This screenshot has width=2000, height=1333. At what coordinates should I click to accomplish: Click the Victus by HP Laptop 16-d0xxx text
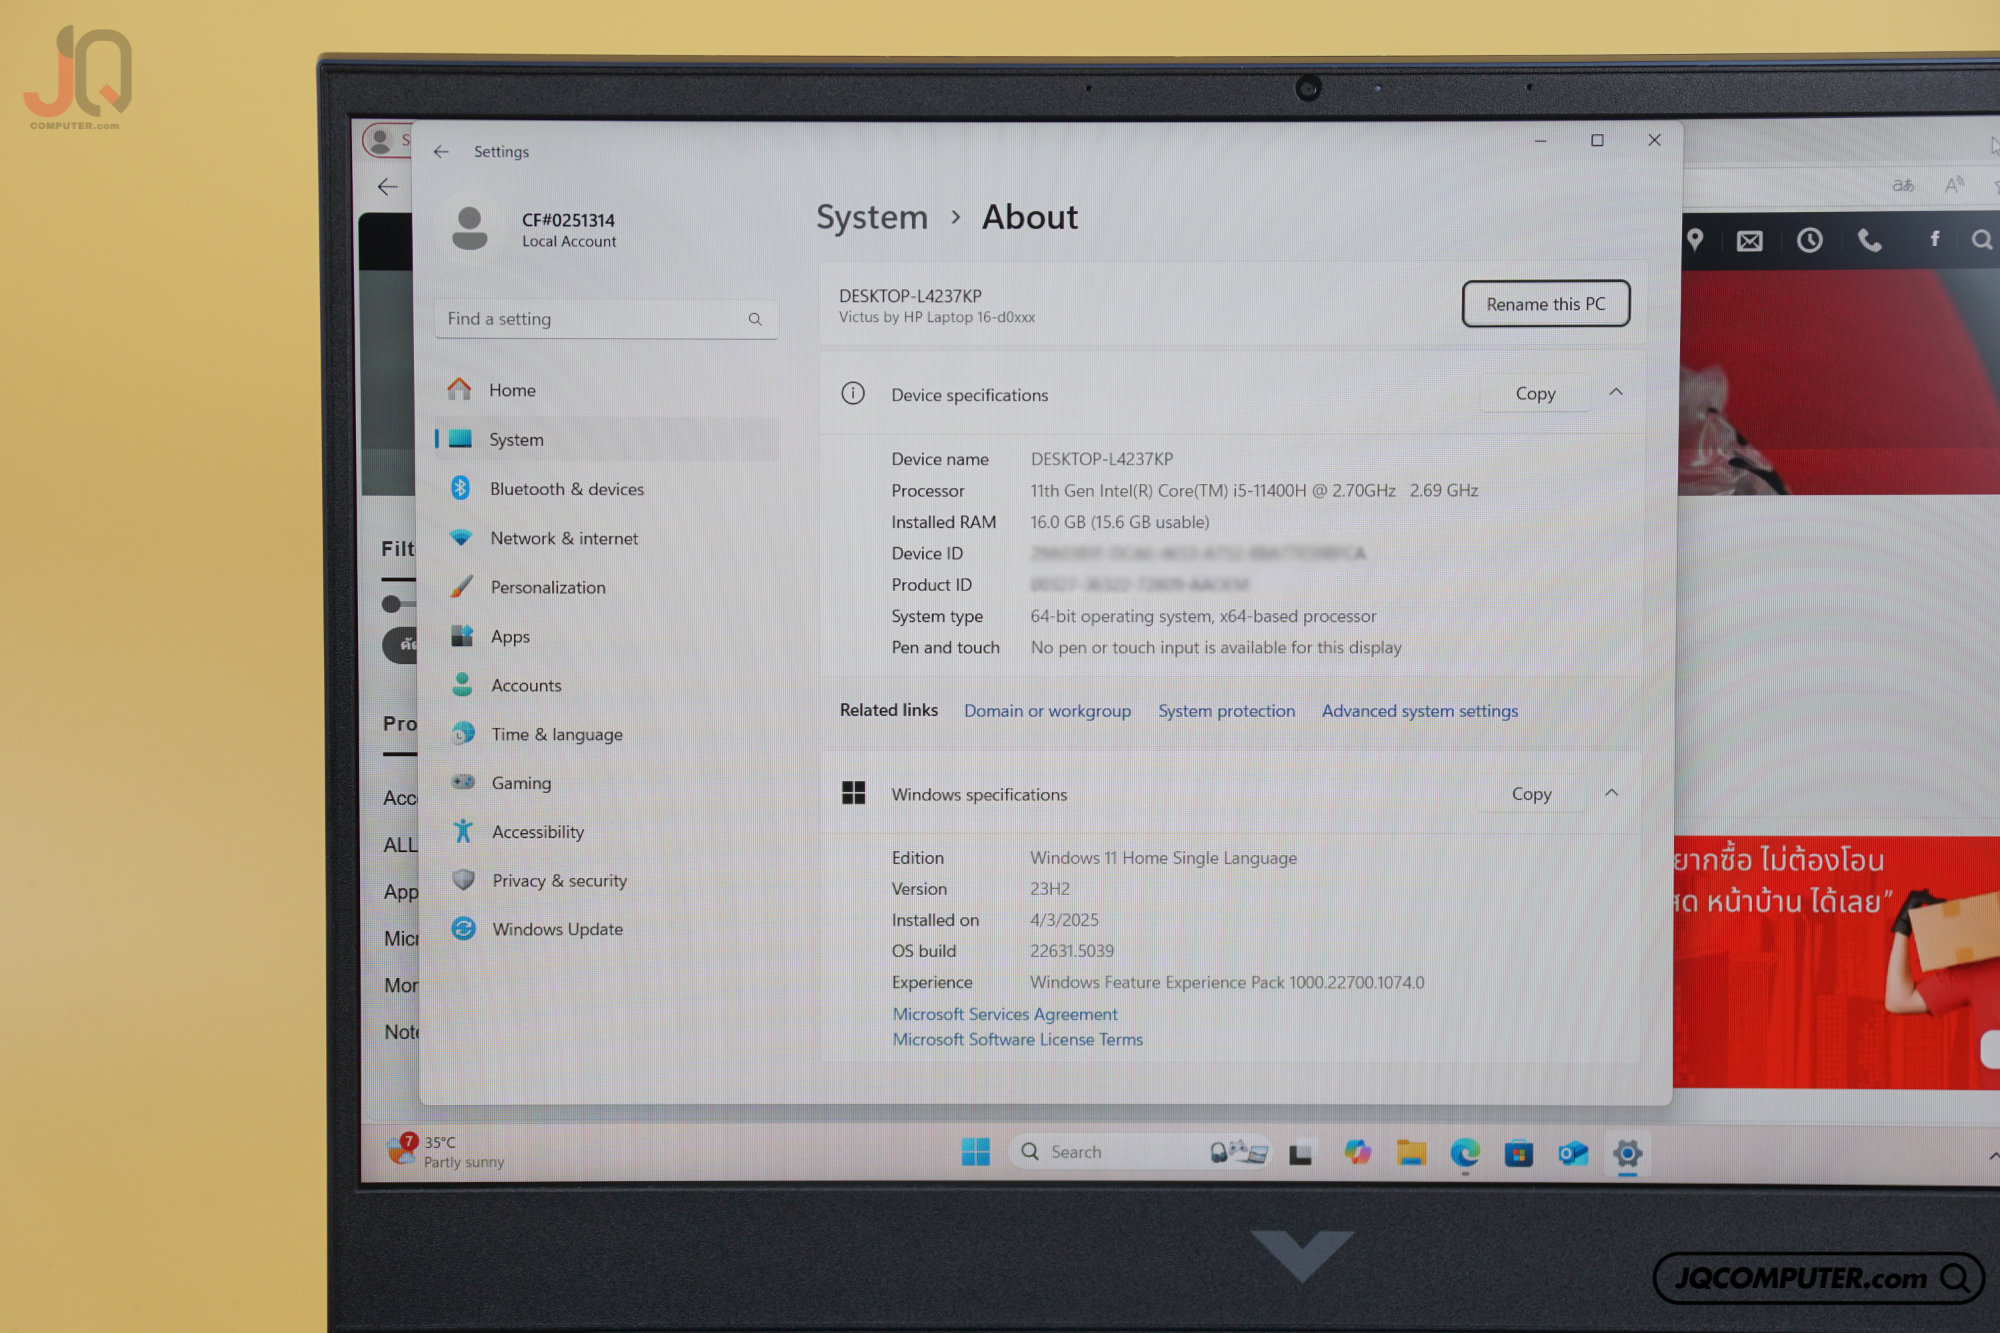937,317
